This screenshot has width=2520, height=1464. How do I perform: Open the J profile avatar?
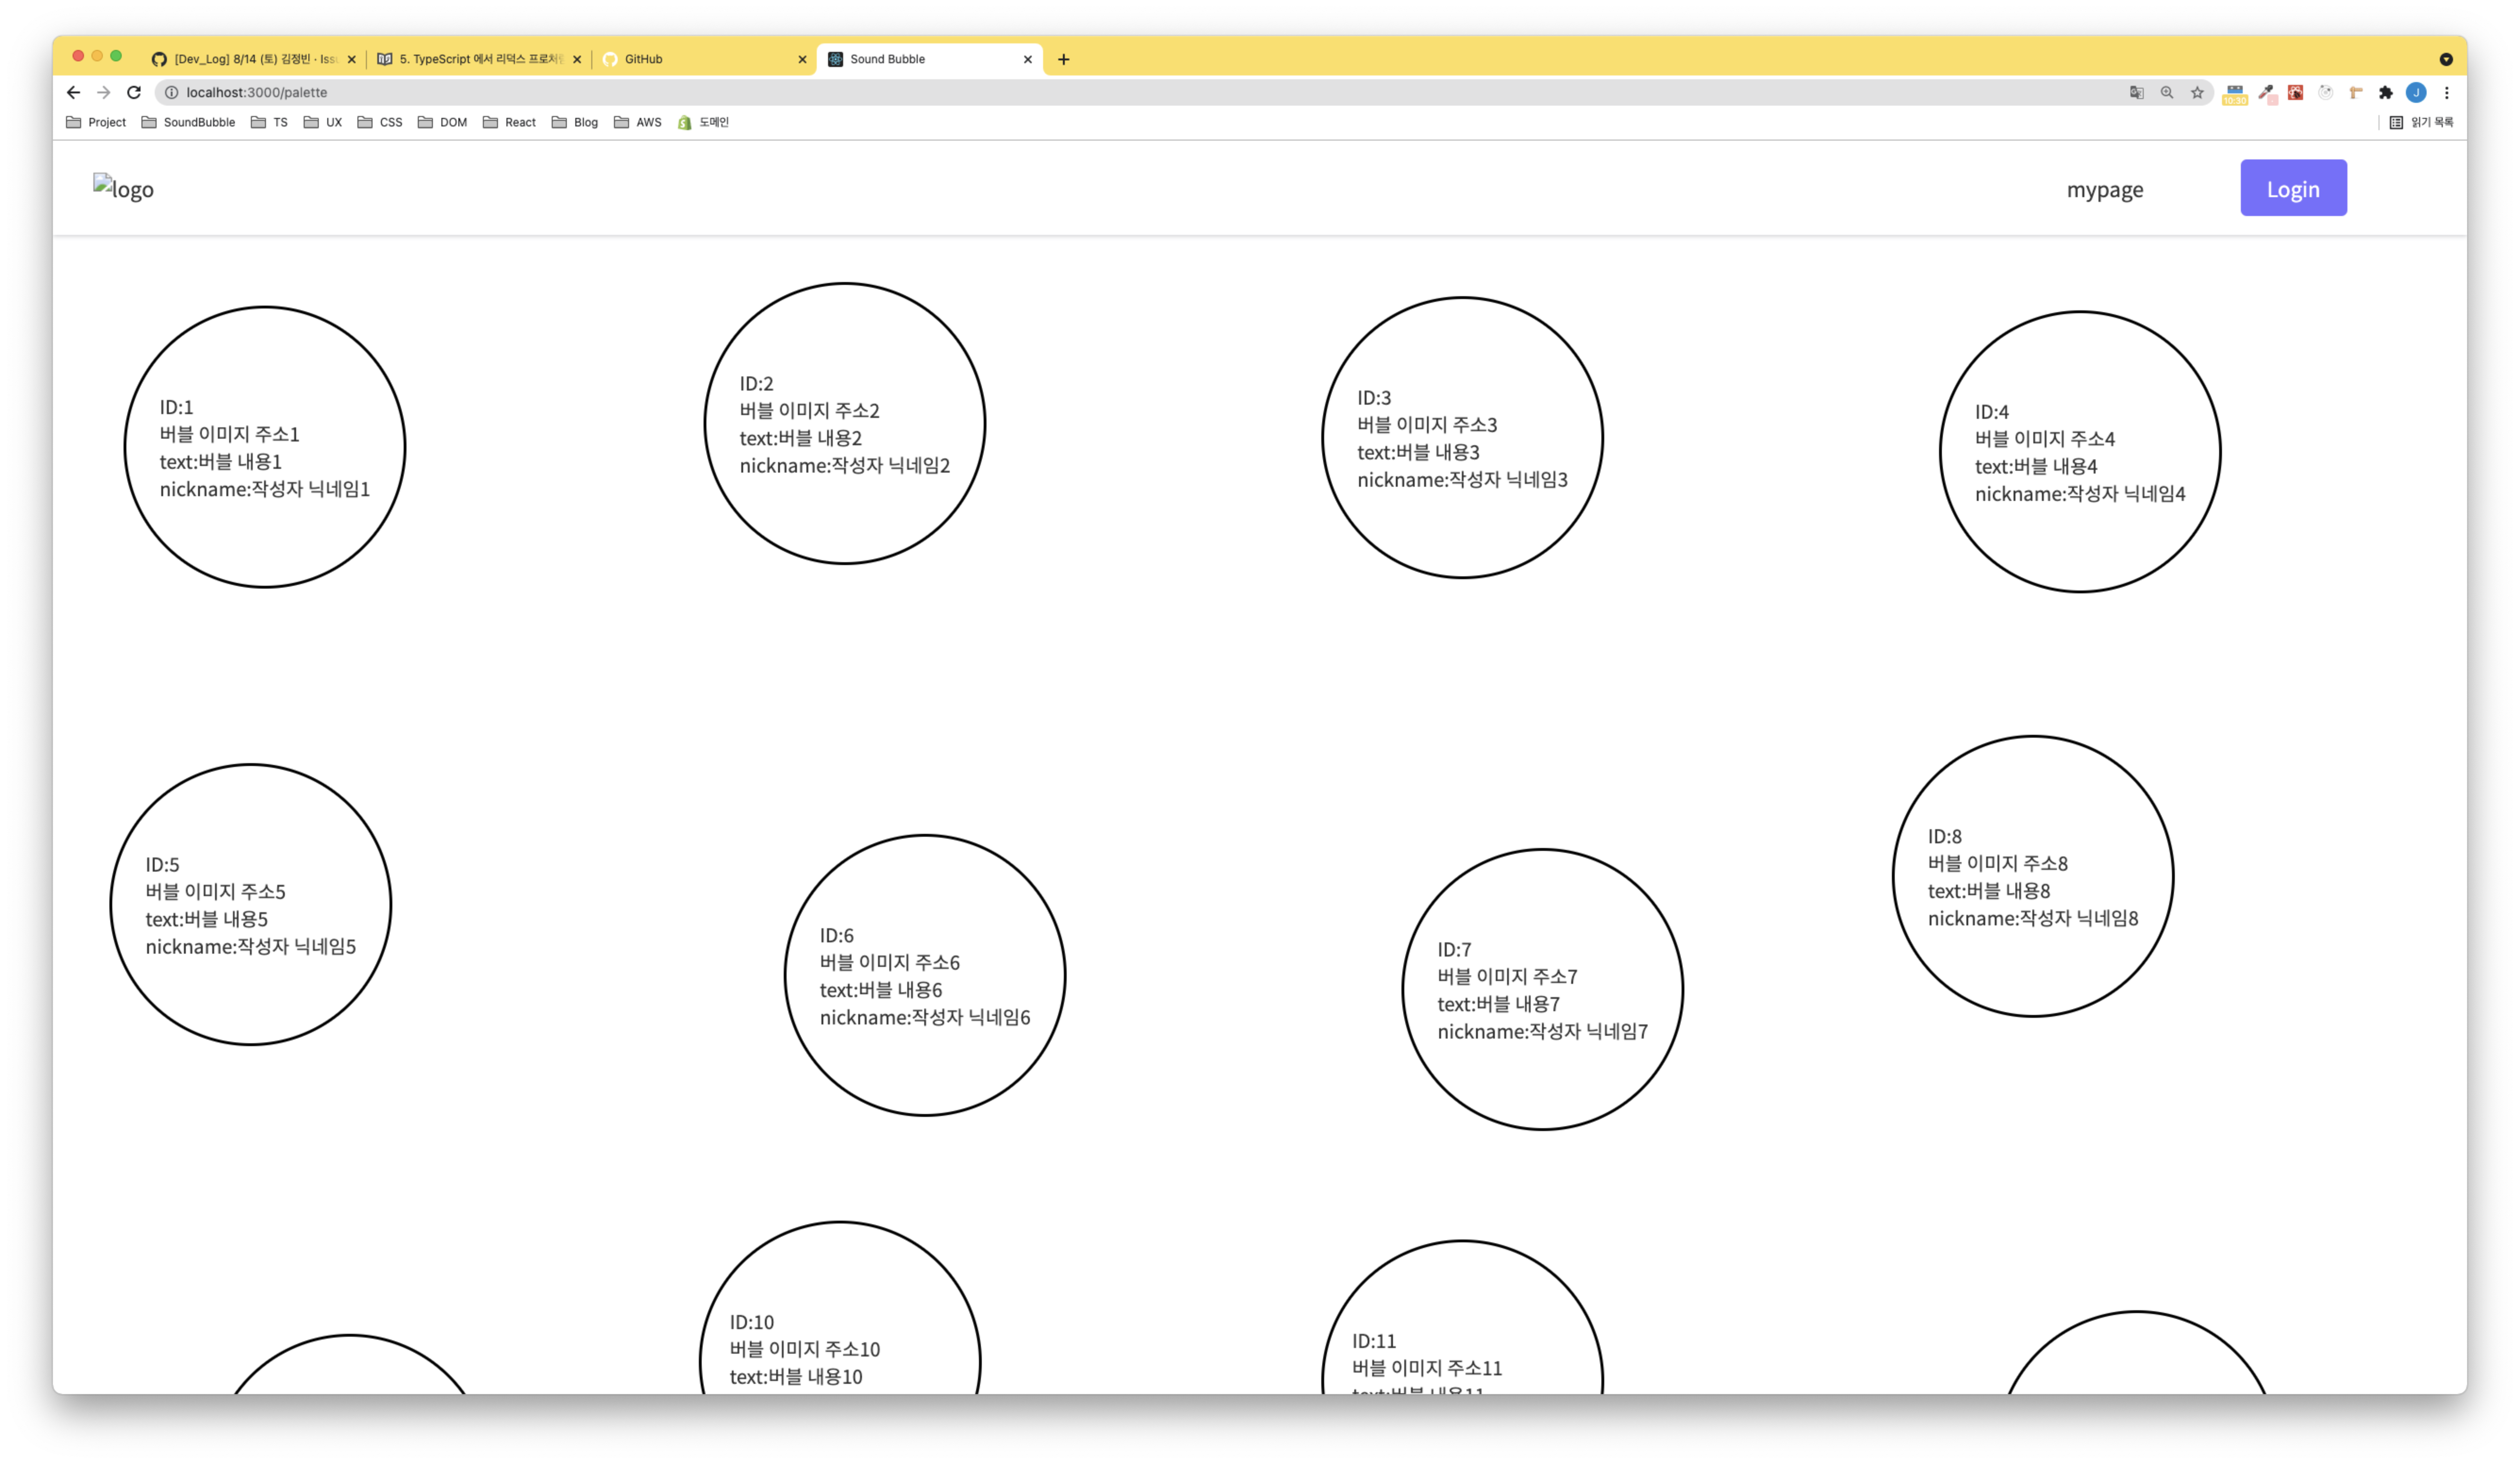point(2416,92)
